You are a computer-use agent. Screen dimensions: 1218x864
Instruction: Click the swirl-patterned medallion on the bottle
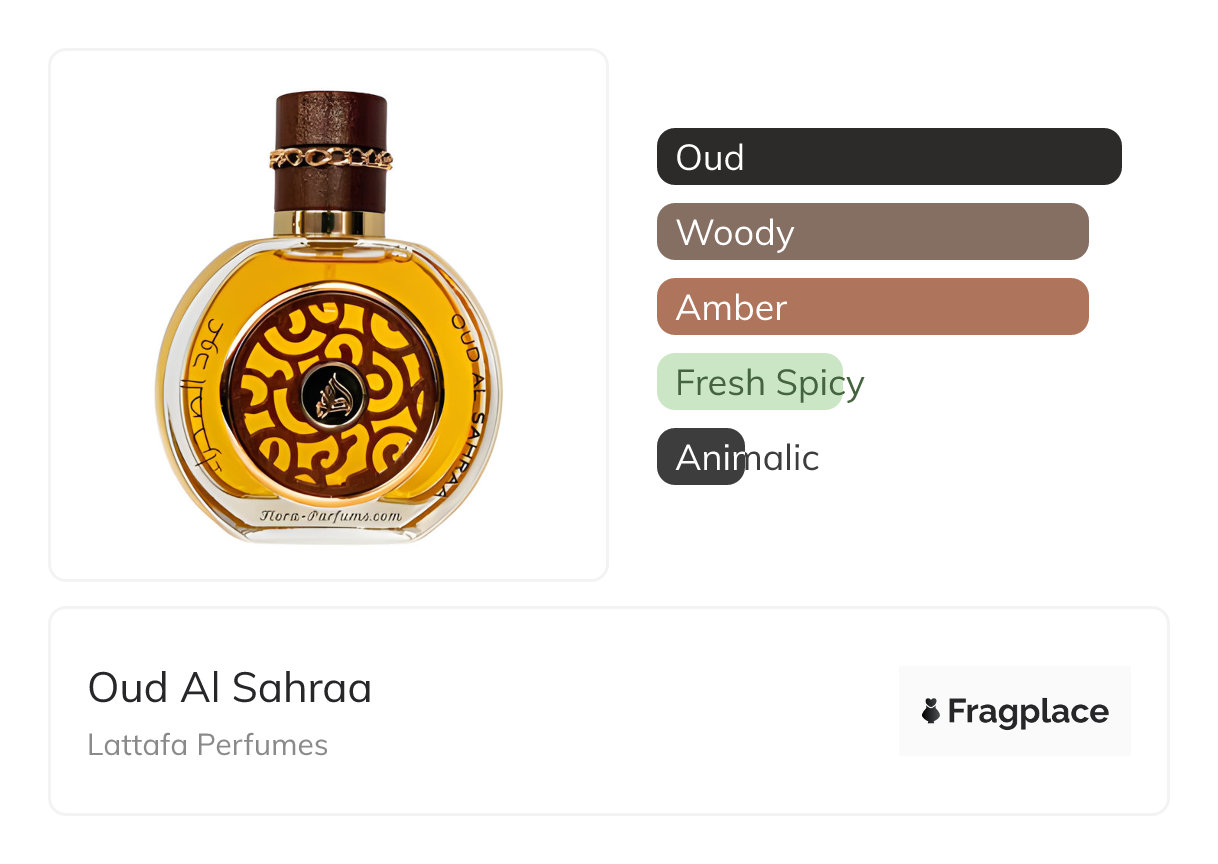point(330,393)
